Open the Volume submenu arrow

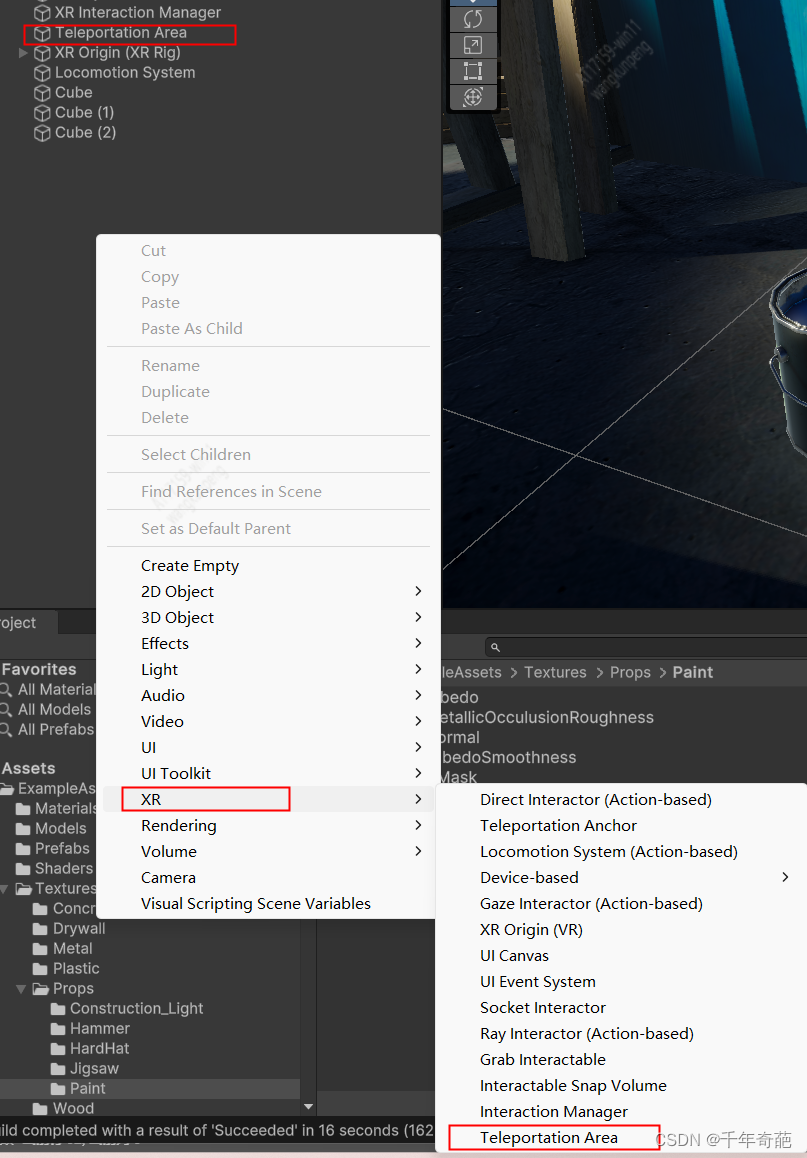418,851
